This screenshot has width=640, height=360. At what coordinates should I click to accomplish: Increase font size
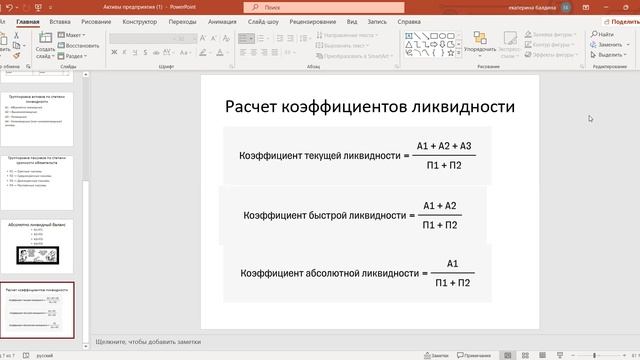click(203, 38)
